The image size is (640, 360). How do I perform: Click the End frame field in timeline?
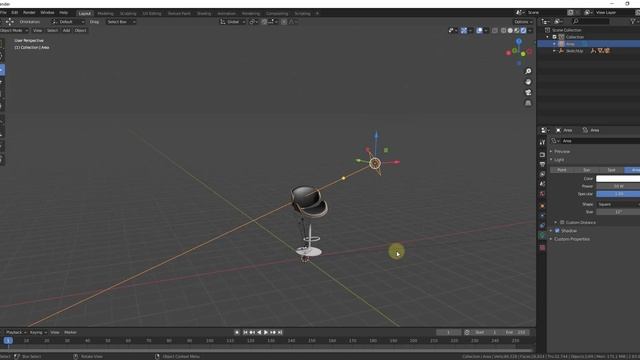[x=516, y=332]
